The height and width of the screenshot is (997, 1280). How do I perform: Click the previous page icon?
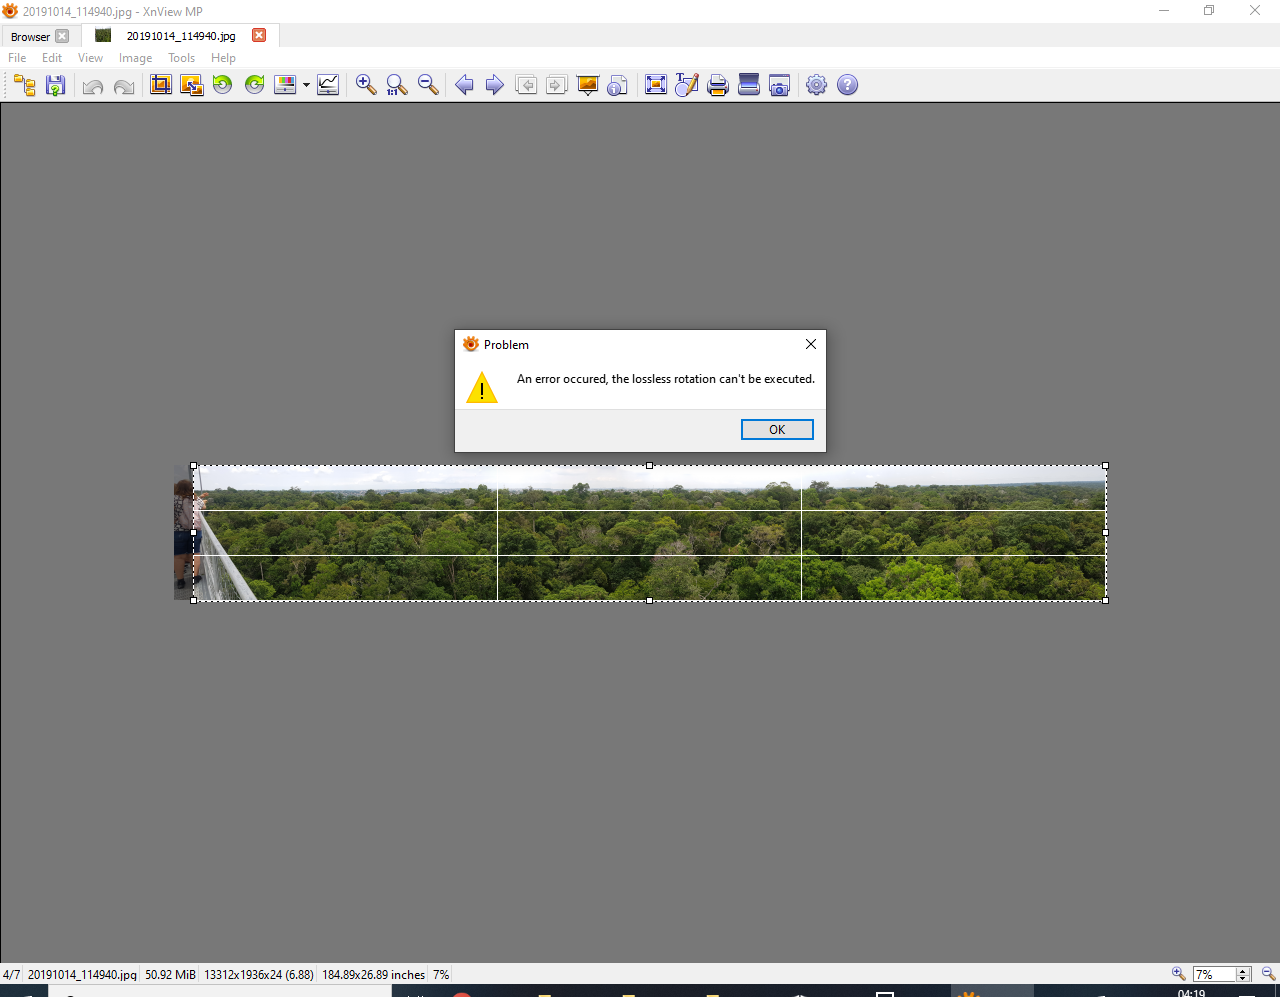[526, 85]
